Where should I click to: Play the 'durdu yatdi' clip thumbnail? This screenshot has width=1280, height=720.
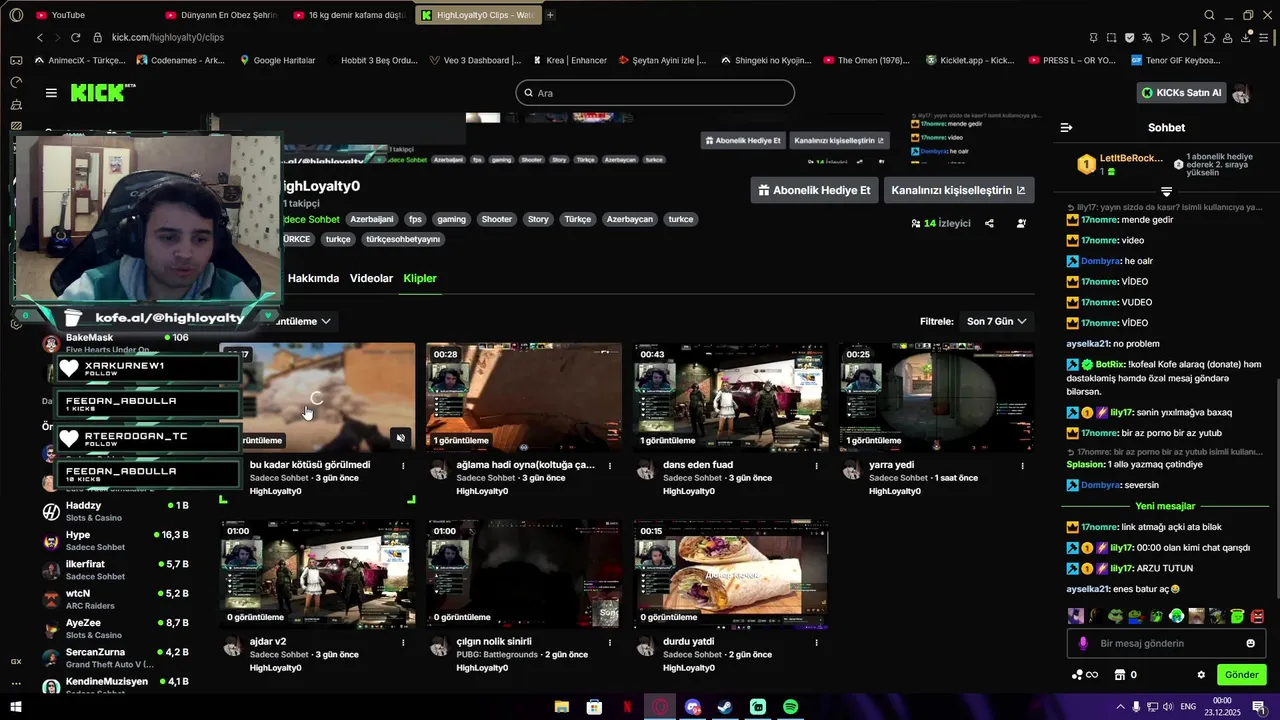pos(730,574)
